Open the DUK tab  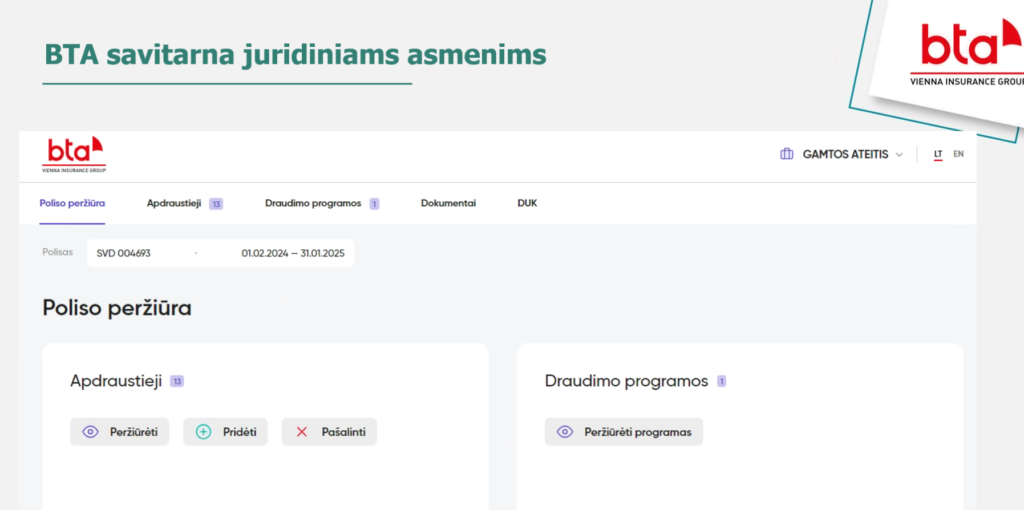click(x=527, y=203)
